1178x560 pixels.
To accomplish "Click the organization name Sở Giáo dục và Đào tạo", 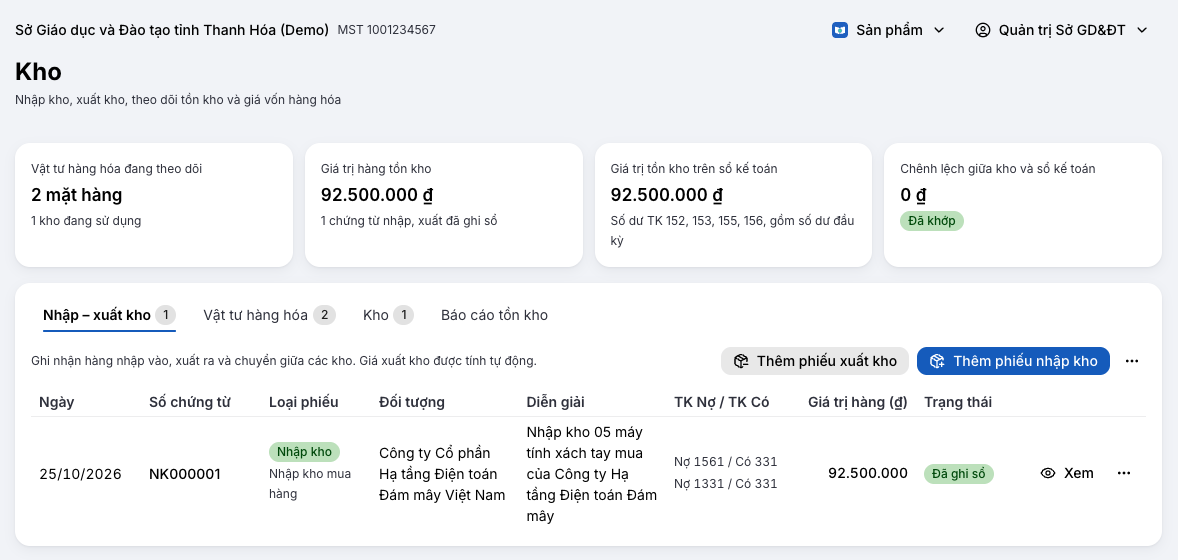I will pos(172,30).
